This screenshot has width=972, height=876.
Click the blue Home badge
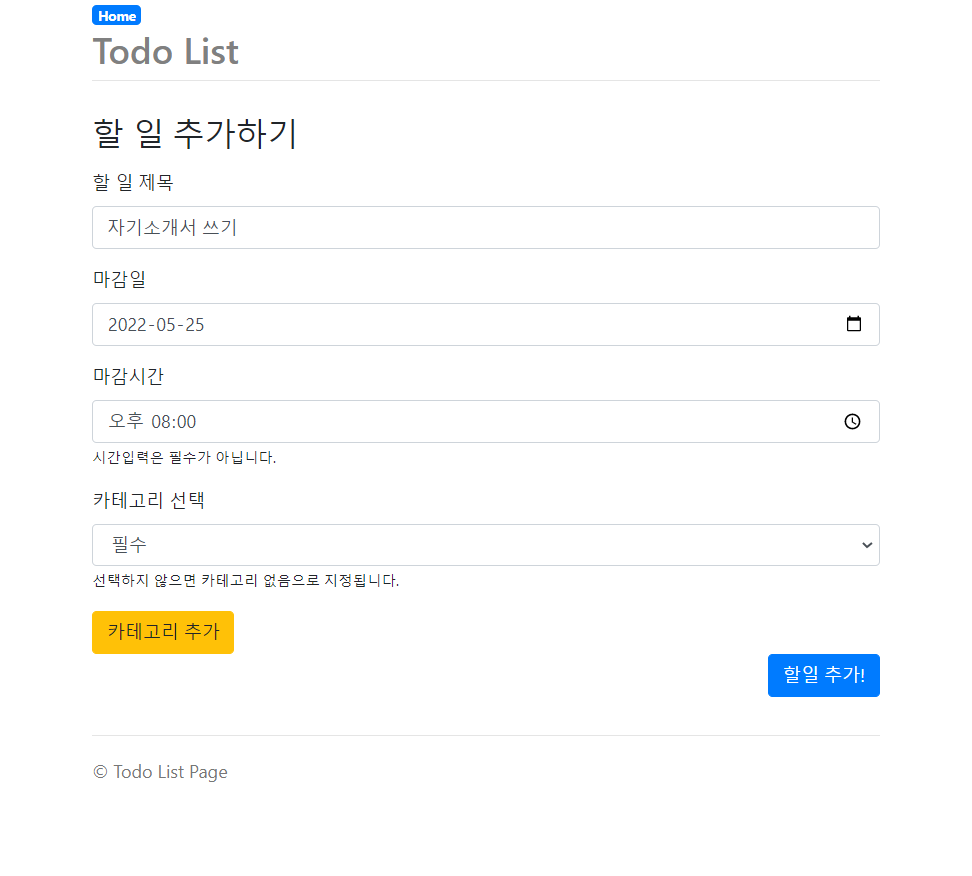[116, 15]
